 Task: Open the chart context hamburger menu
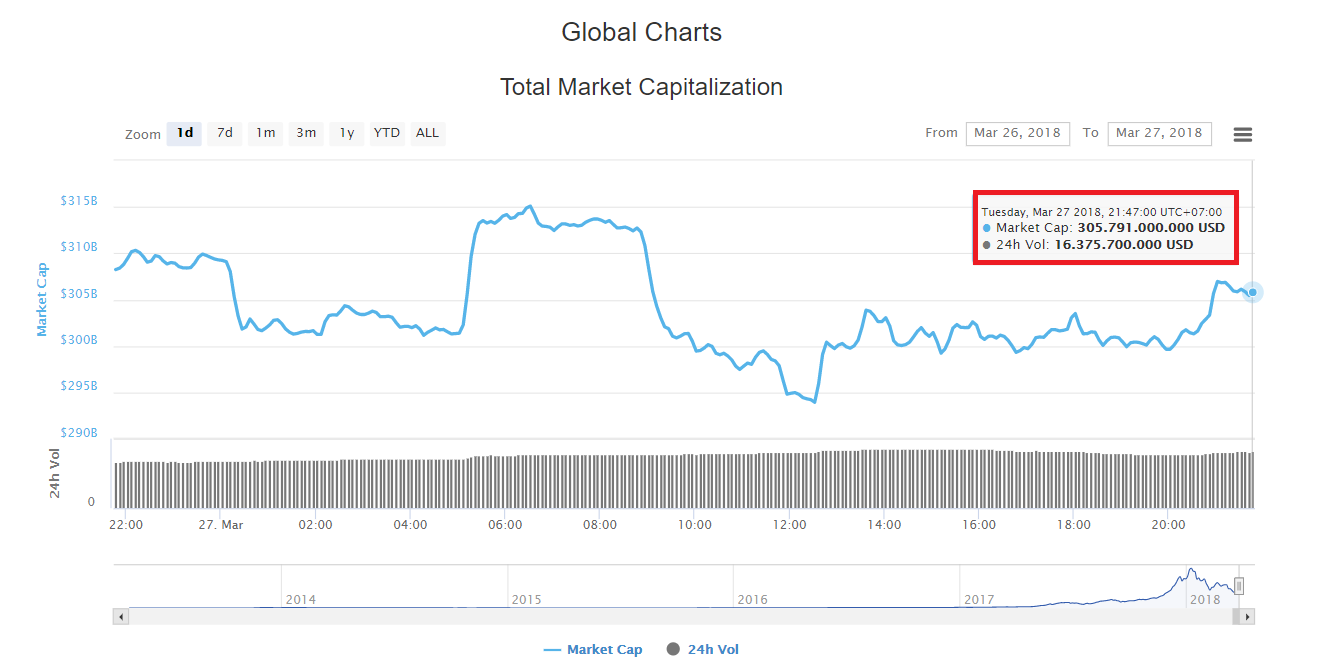1242,135
